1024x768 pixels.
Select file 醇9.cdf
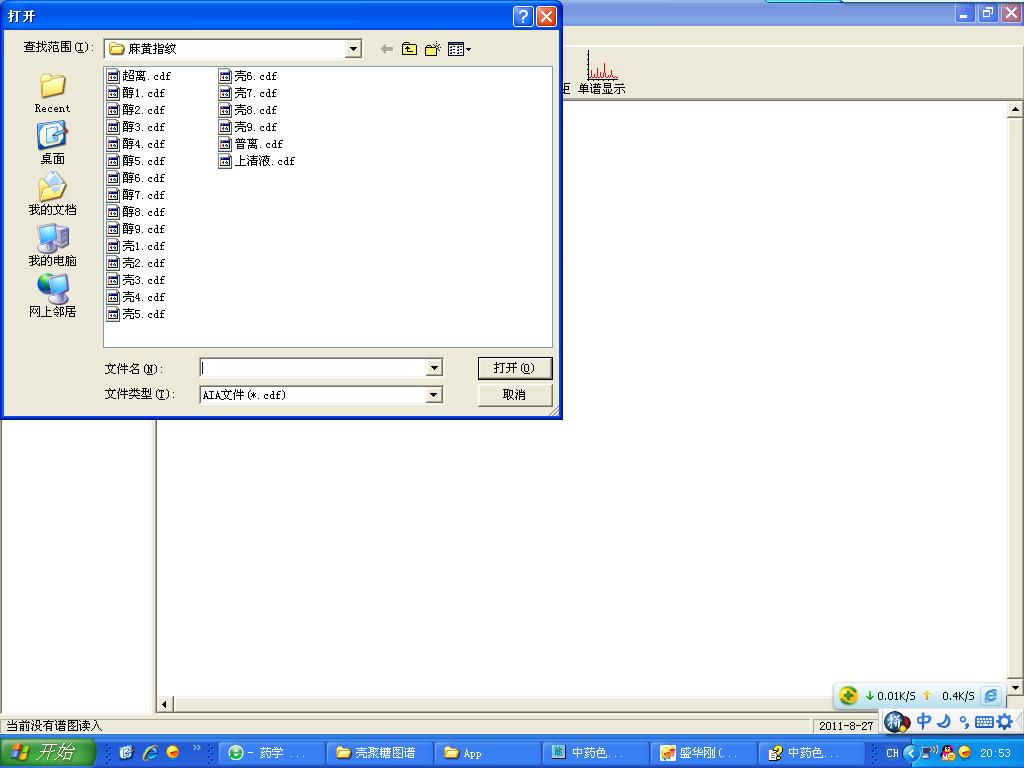point(136,229)
